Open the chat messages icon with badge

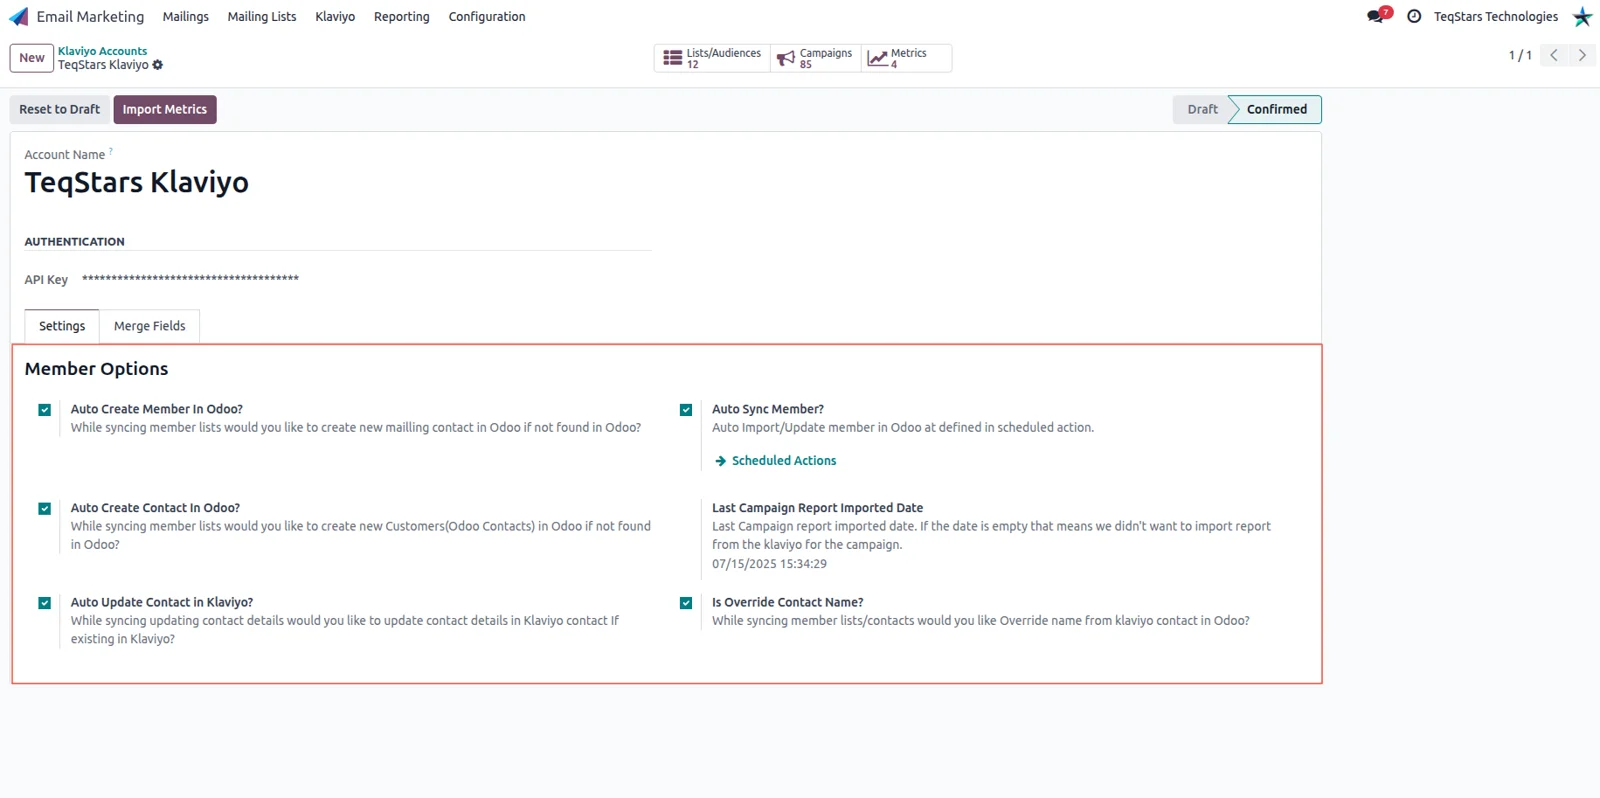(x=1379, y=15)
